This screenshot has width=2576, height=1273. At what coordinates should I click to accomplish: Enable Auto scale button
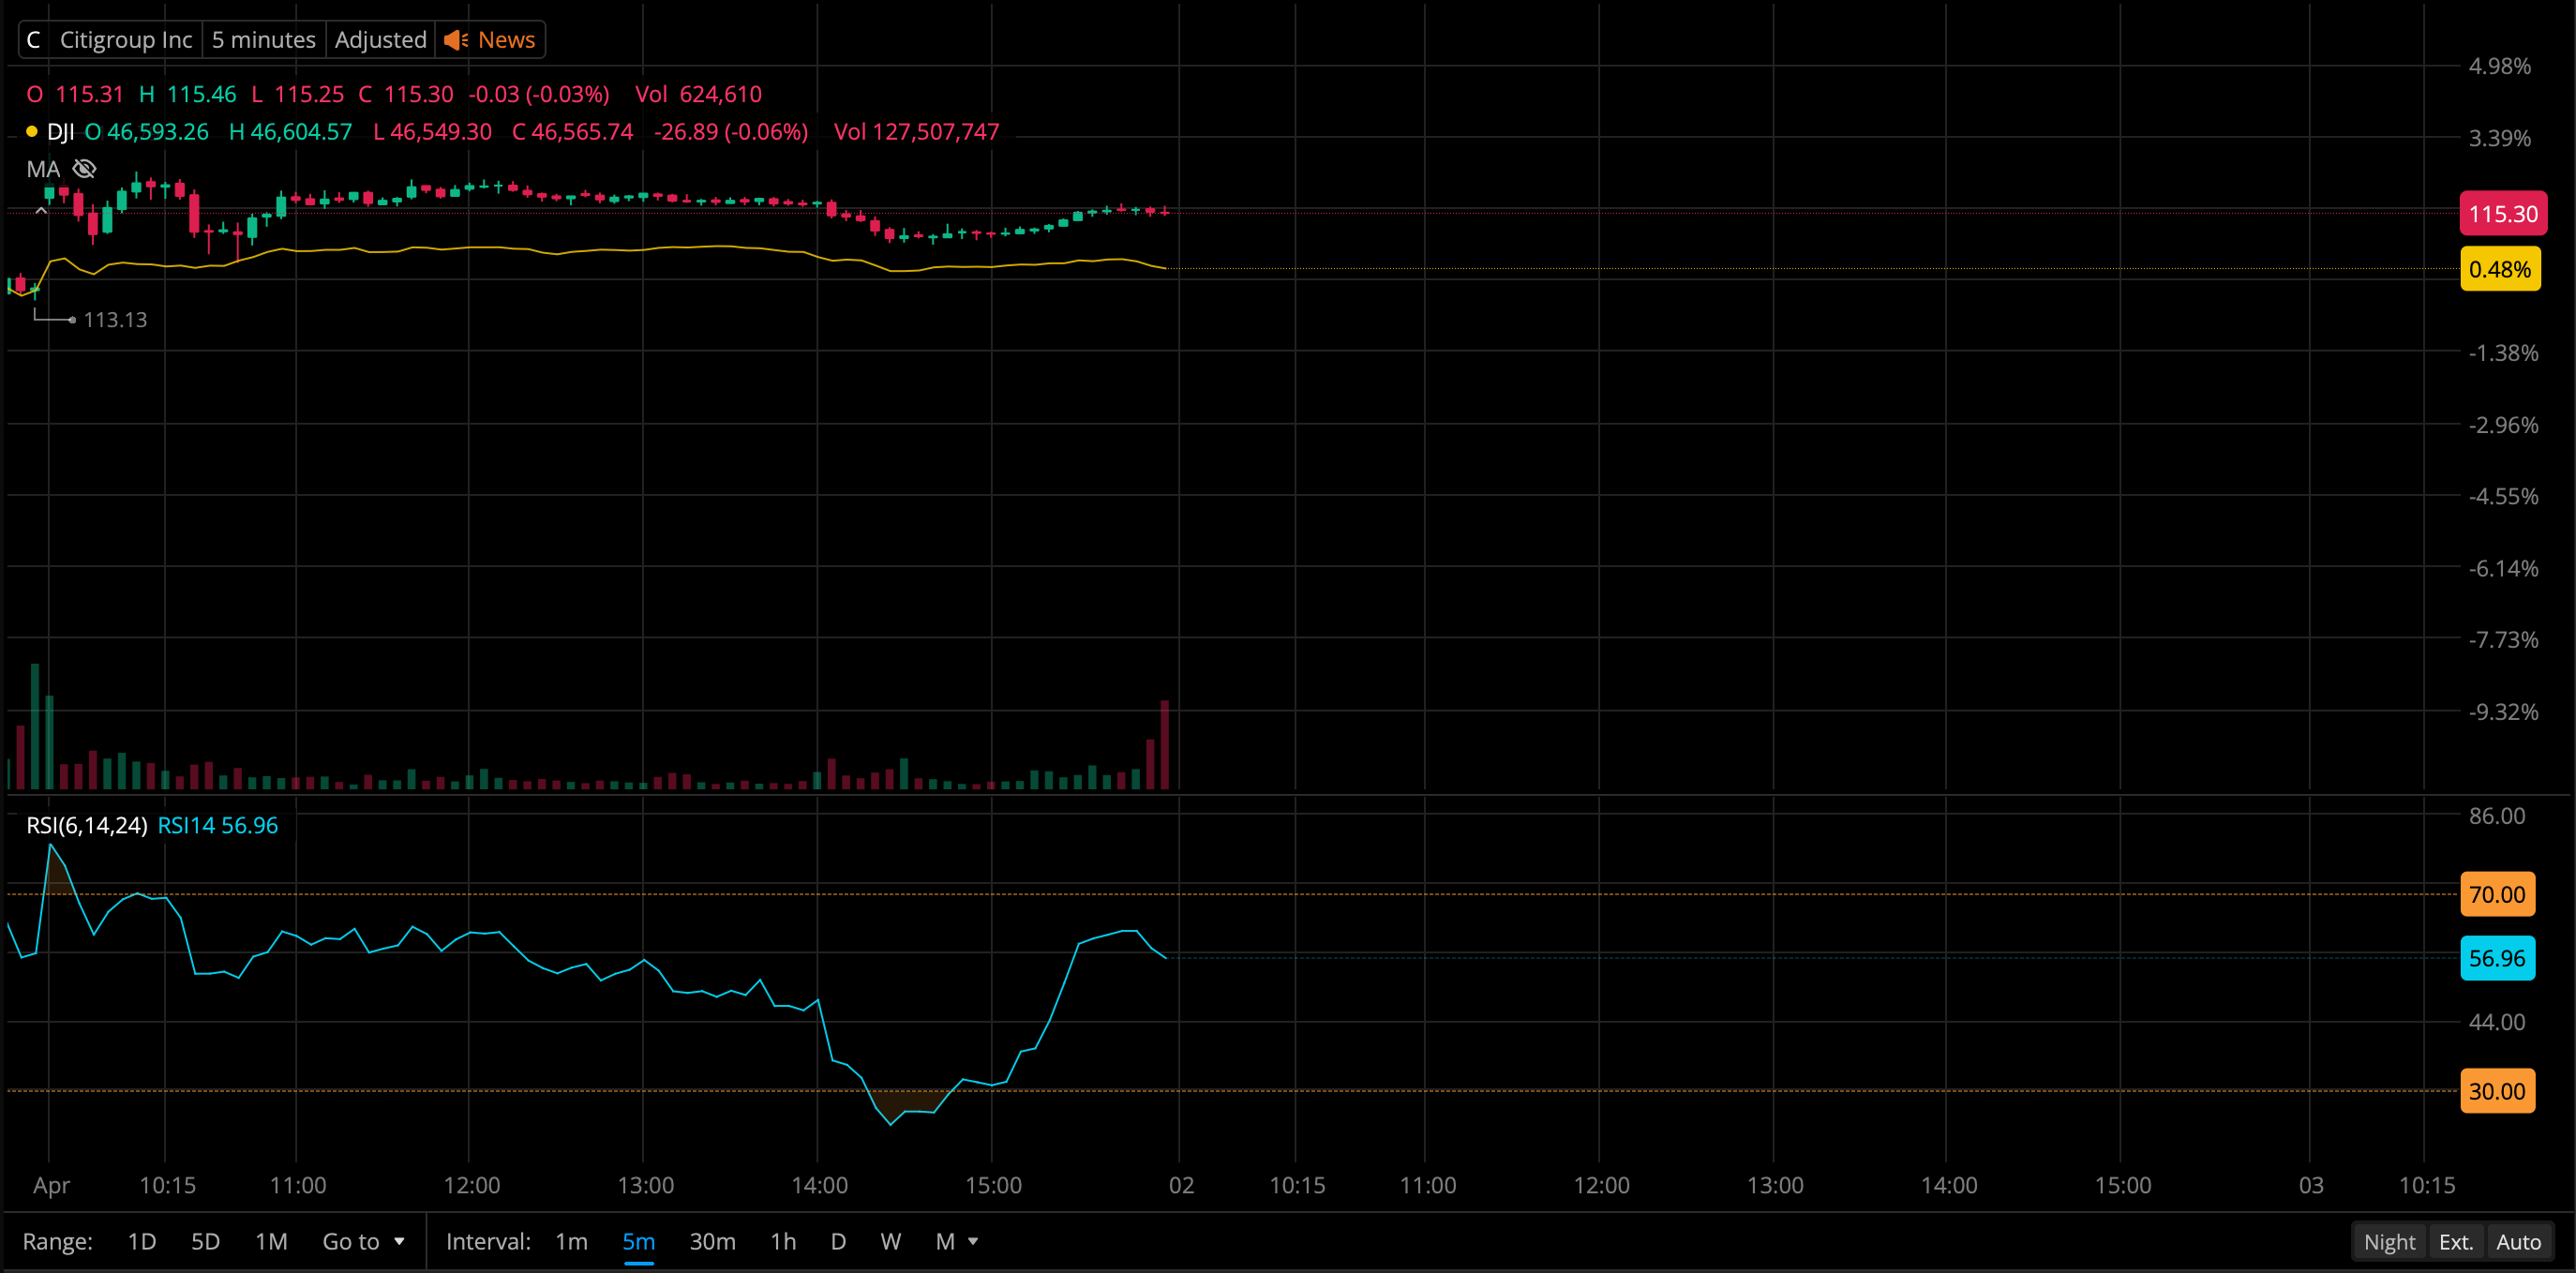click(2518, 1241)
